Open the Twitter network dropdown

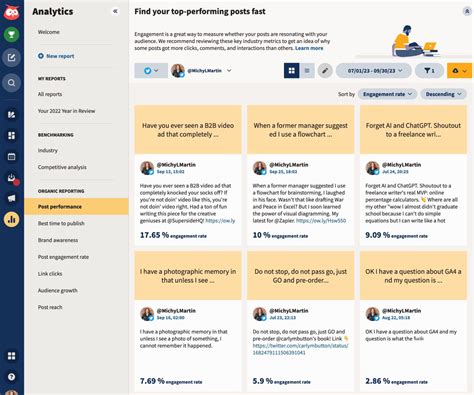tap(151, 71)
